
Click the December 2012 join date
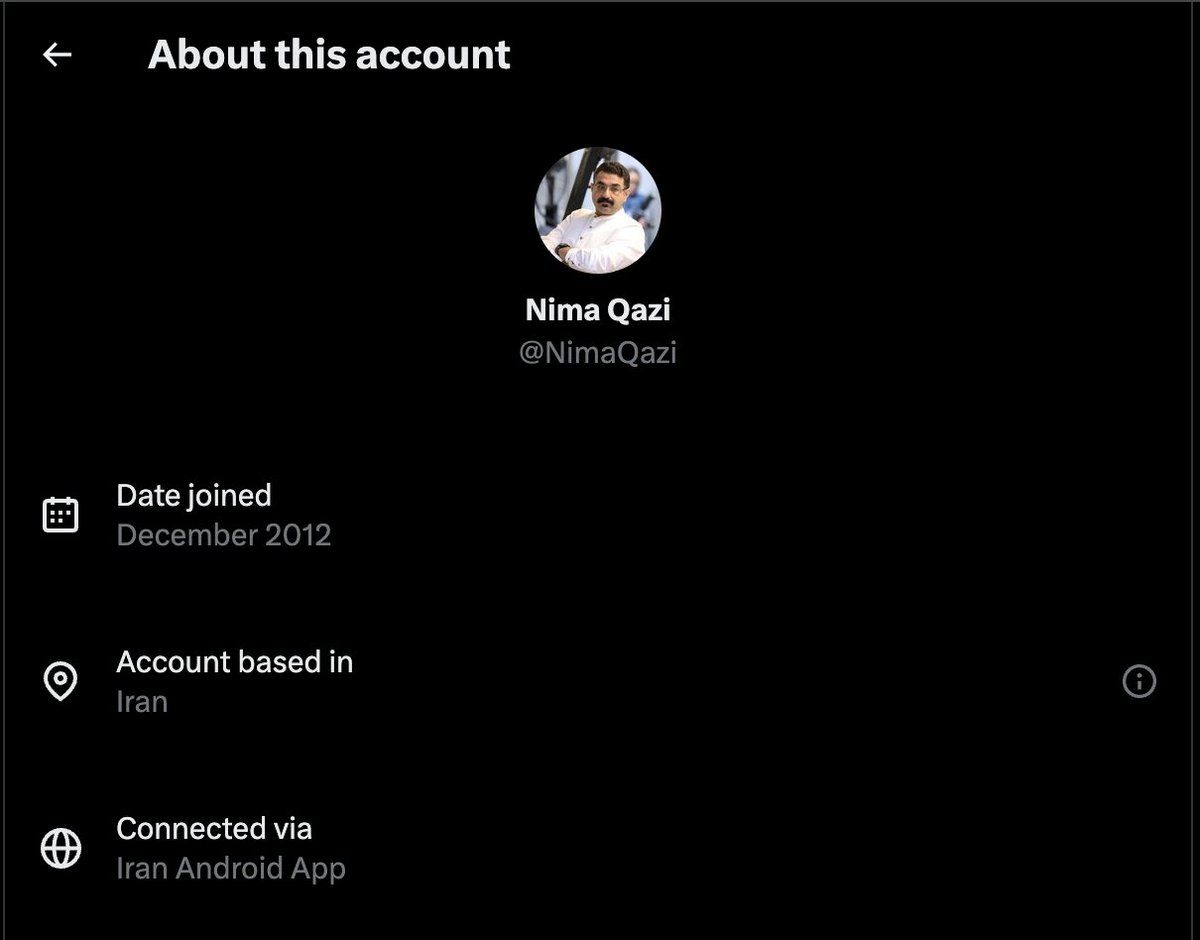point(224,535)
